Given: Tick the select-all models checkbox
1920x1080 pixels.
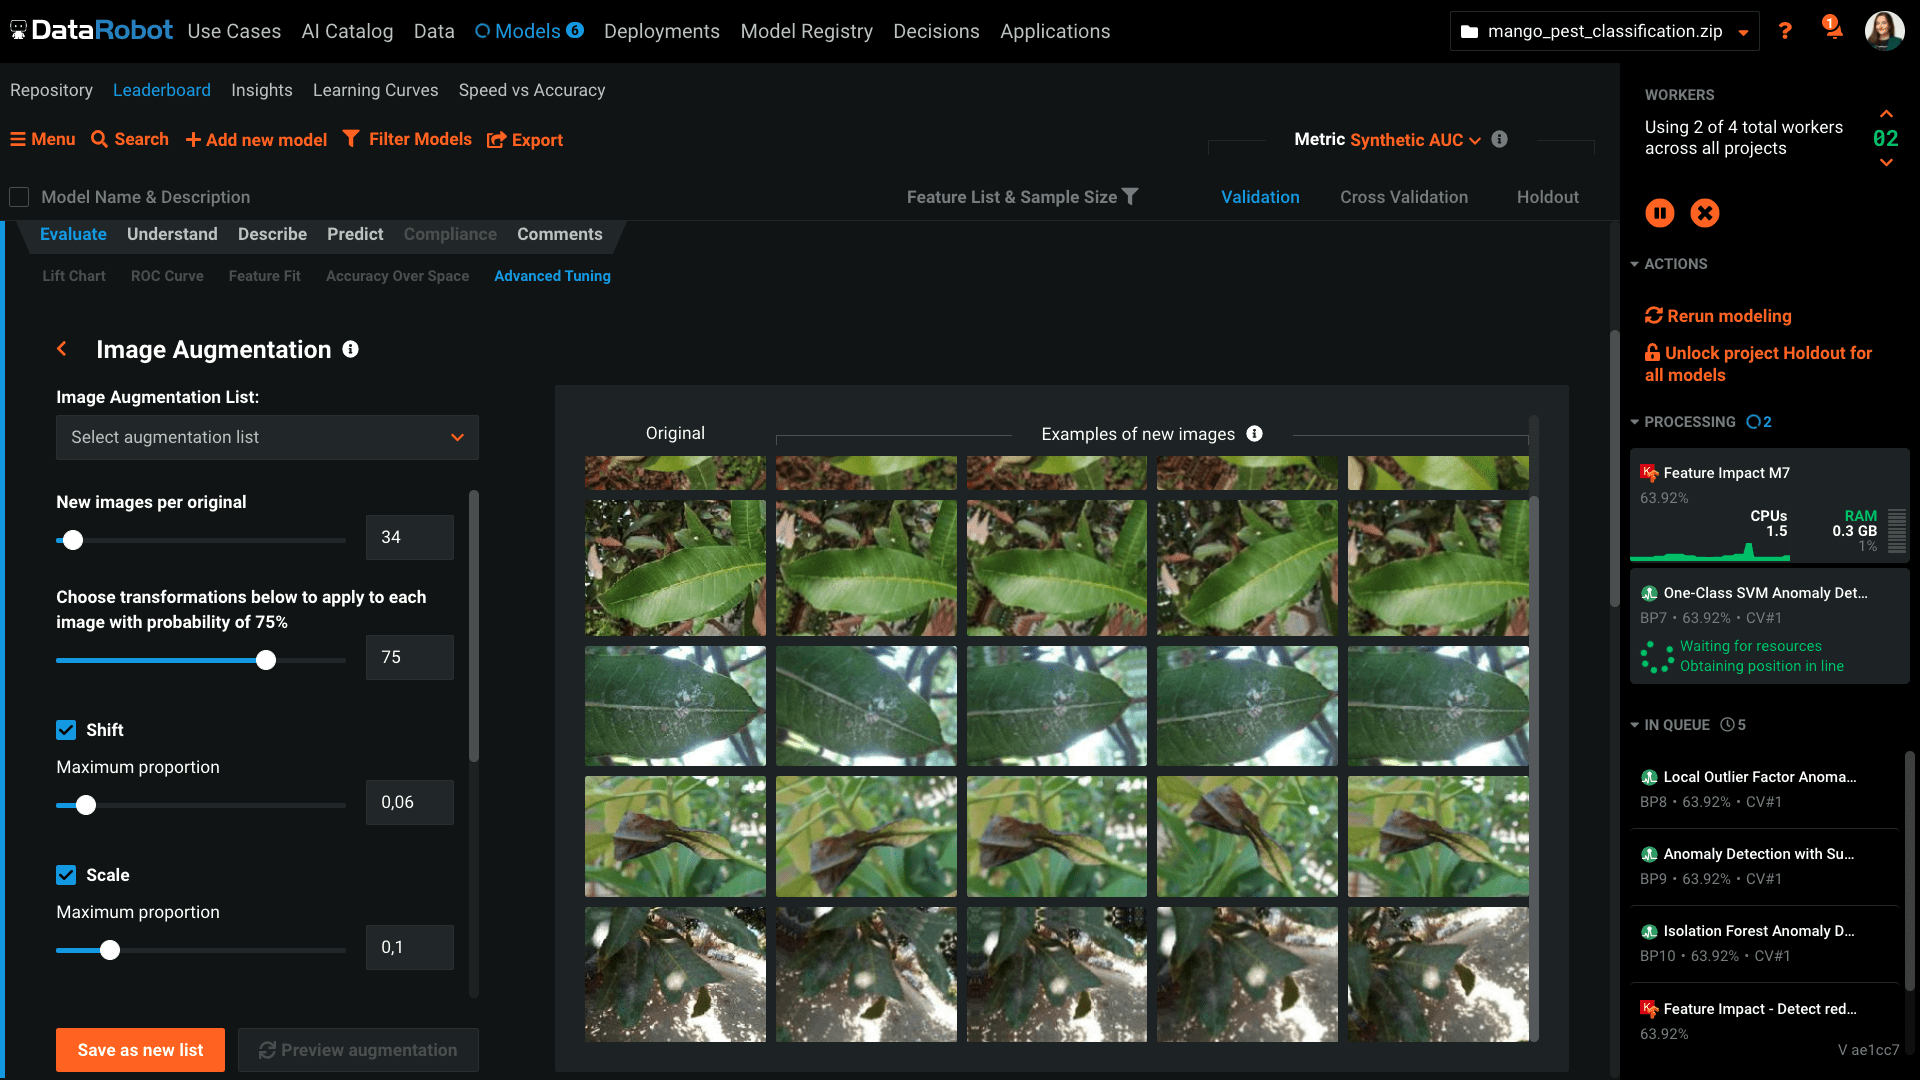Looking at the screenshot, I should (x=19, y=197).
